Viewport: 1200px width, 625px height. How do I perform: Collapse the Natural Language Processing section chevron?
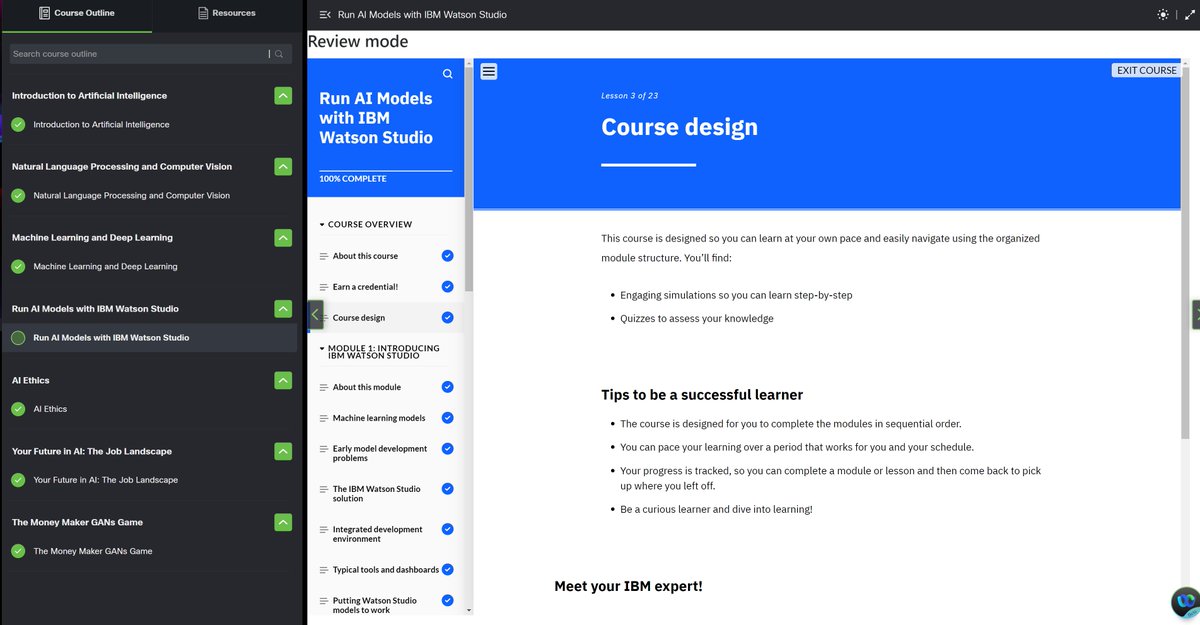click(283, 167)
